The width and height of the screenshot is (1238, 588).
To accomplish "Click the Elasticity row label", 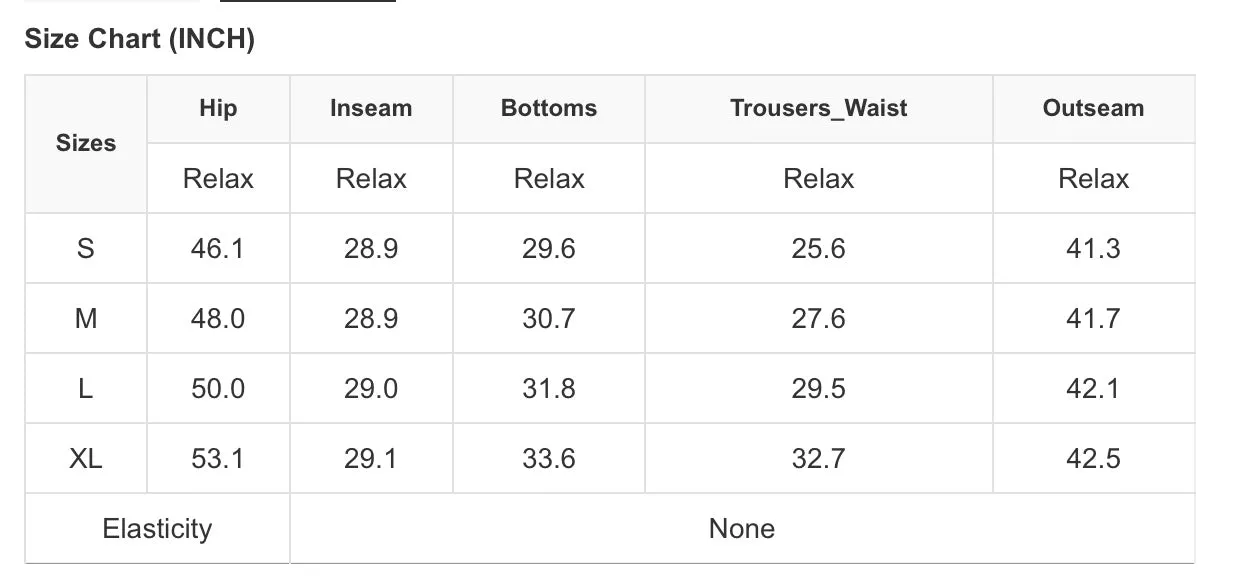I will (x=157, y=528).
